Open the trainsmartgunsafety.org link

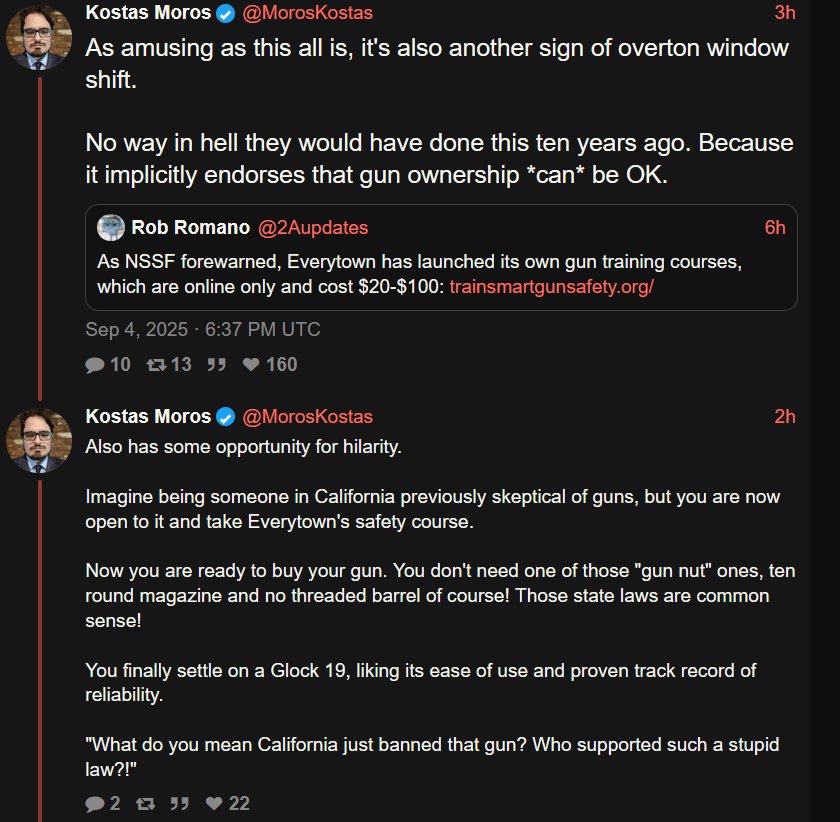click(x=551, y=287)
